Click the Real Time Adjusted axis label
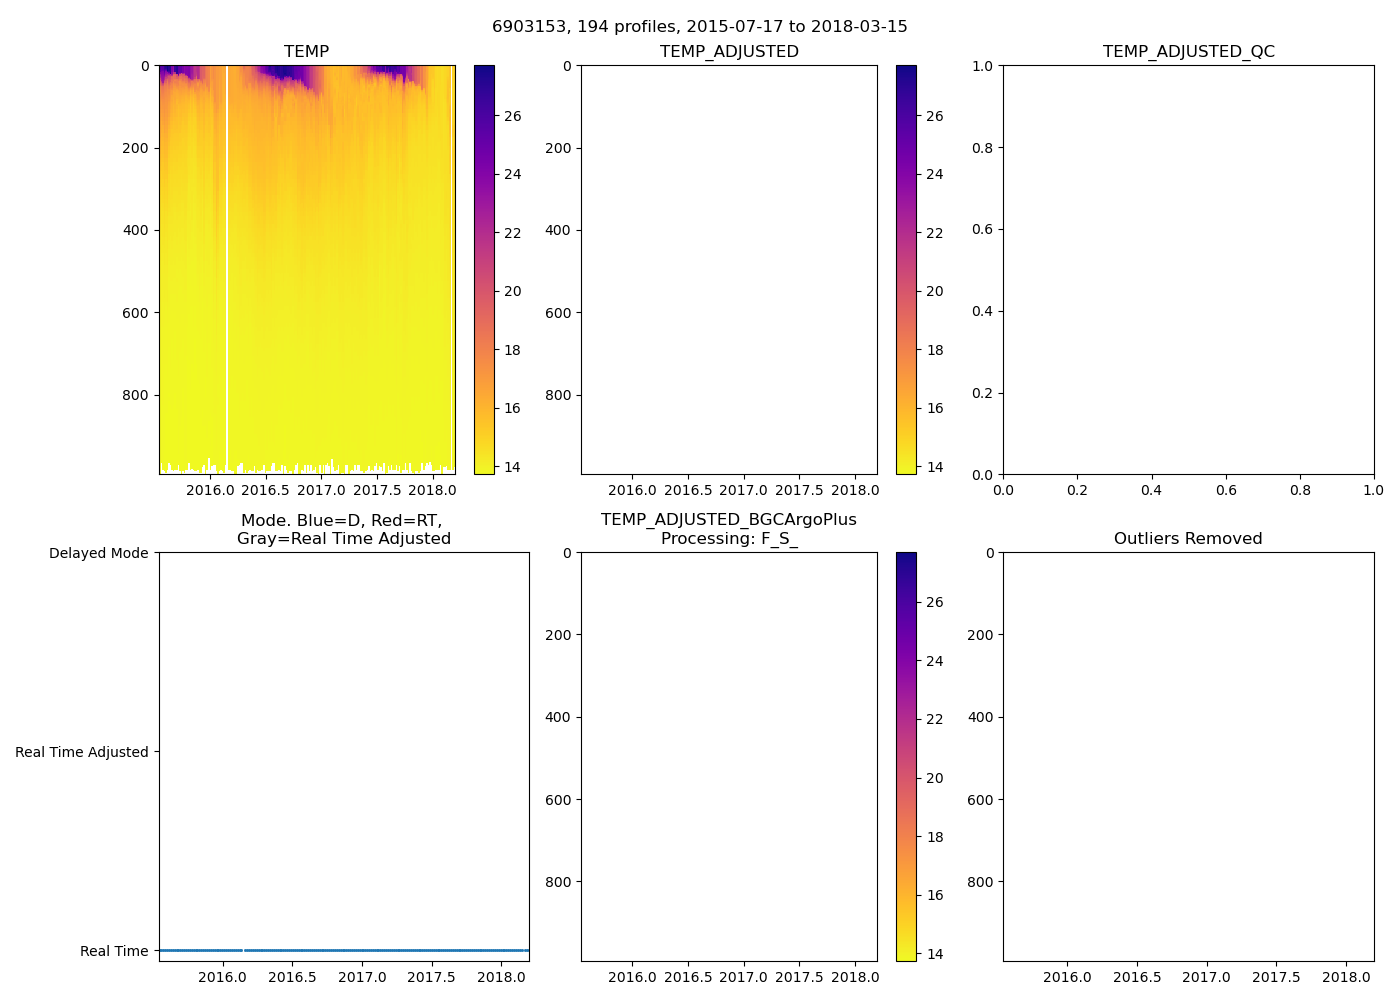Viewport: 1400px width, 1000px height. 81,752
